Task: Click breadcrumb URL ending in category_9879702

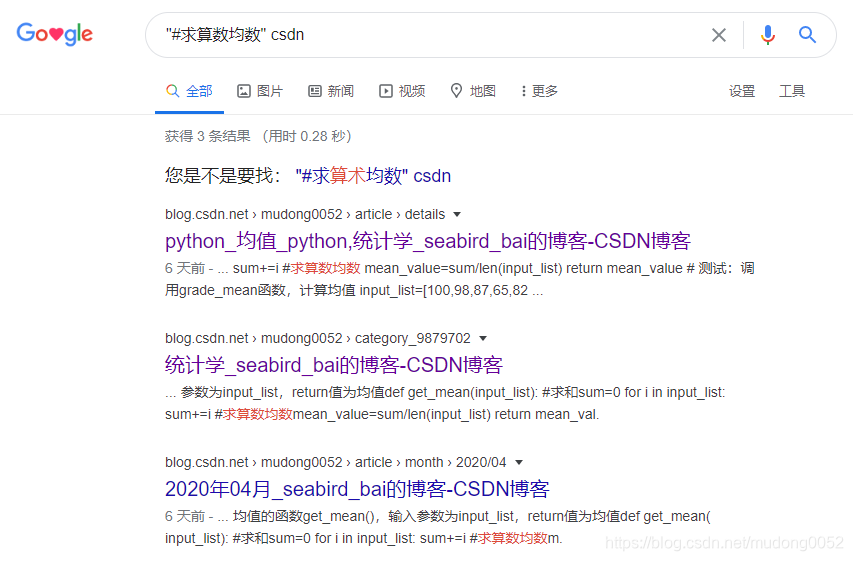Action: 318,338
